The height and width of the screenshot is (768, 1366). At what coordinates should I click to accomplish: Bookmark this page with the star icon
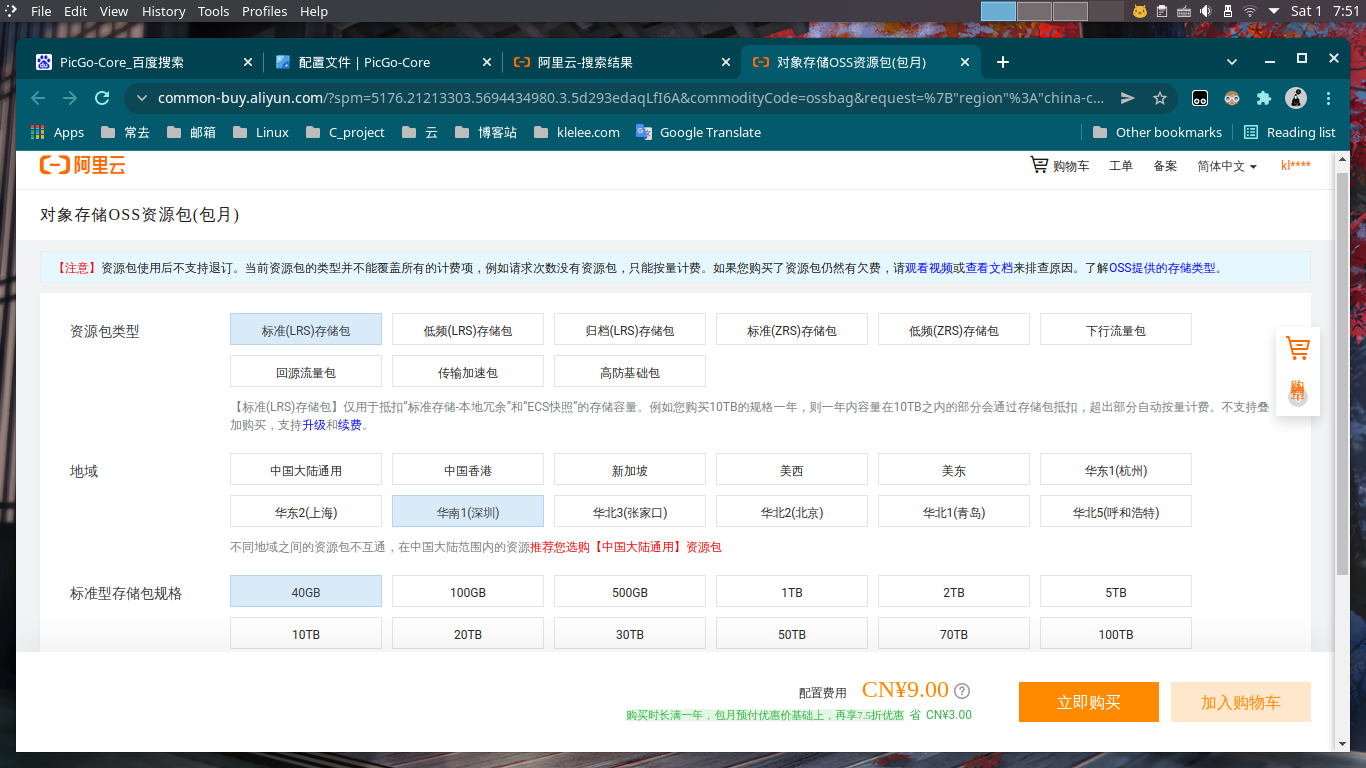click(1160, 98)
